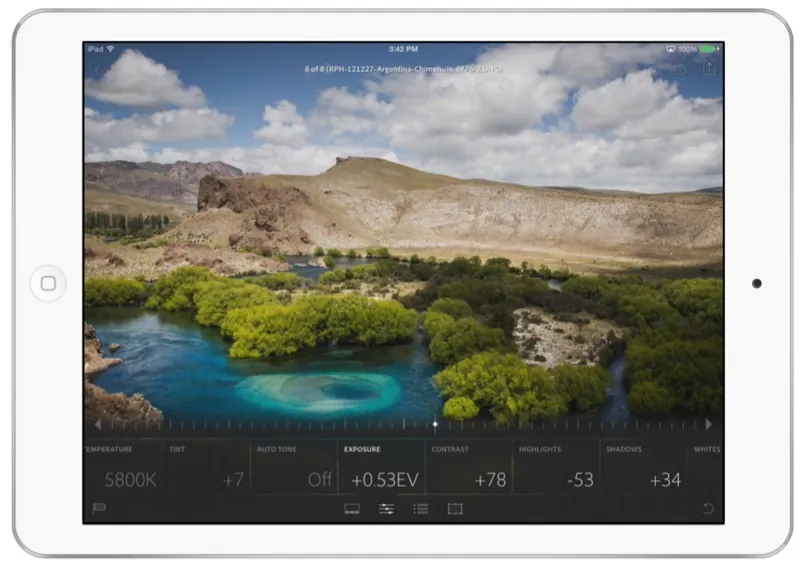The width and height of the screenshot is (800, 564).
Task: Open the presets list icon
Action: [x=421, y=509]
